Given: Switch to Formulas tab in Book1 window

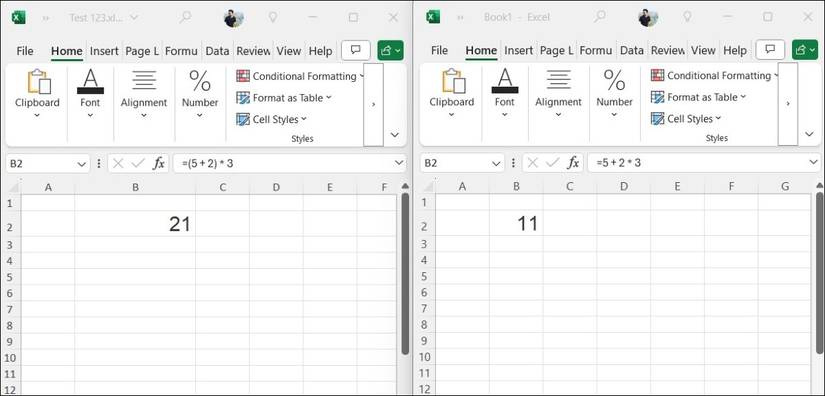Looking at the screenshot, I should point(596,51).
